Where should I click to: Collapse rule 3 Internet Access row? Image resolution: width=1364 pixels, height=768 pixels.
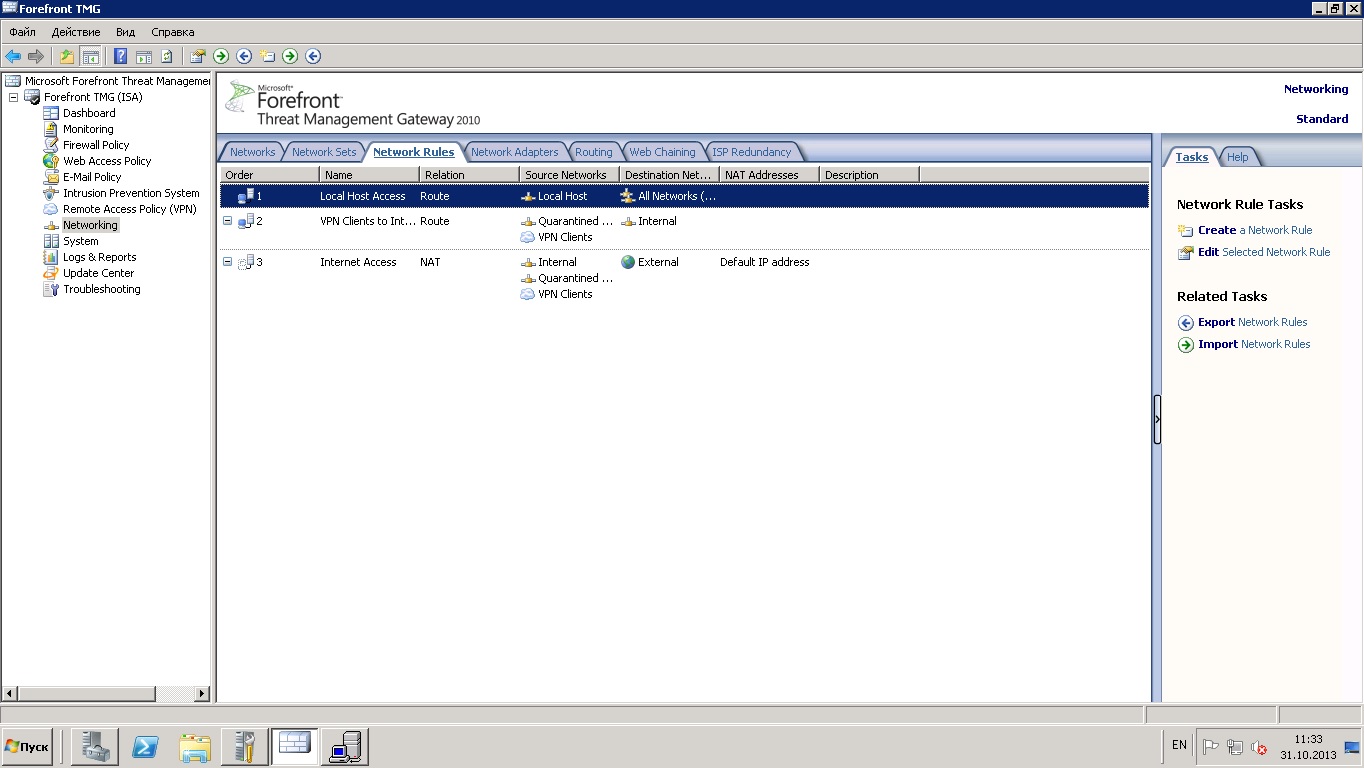pyautogui.click(x=227, y=262)
